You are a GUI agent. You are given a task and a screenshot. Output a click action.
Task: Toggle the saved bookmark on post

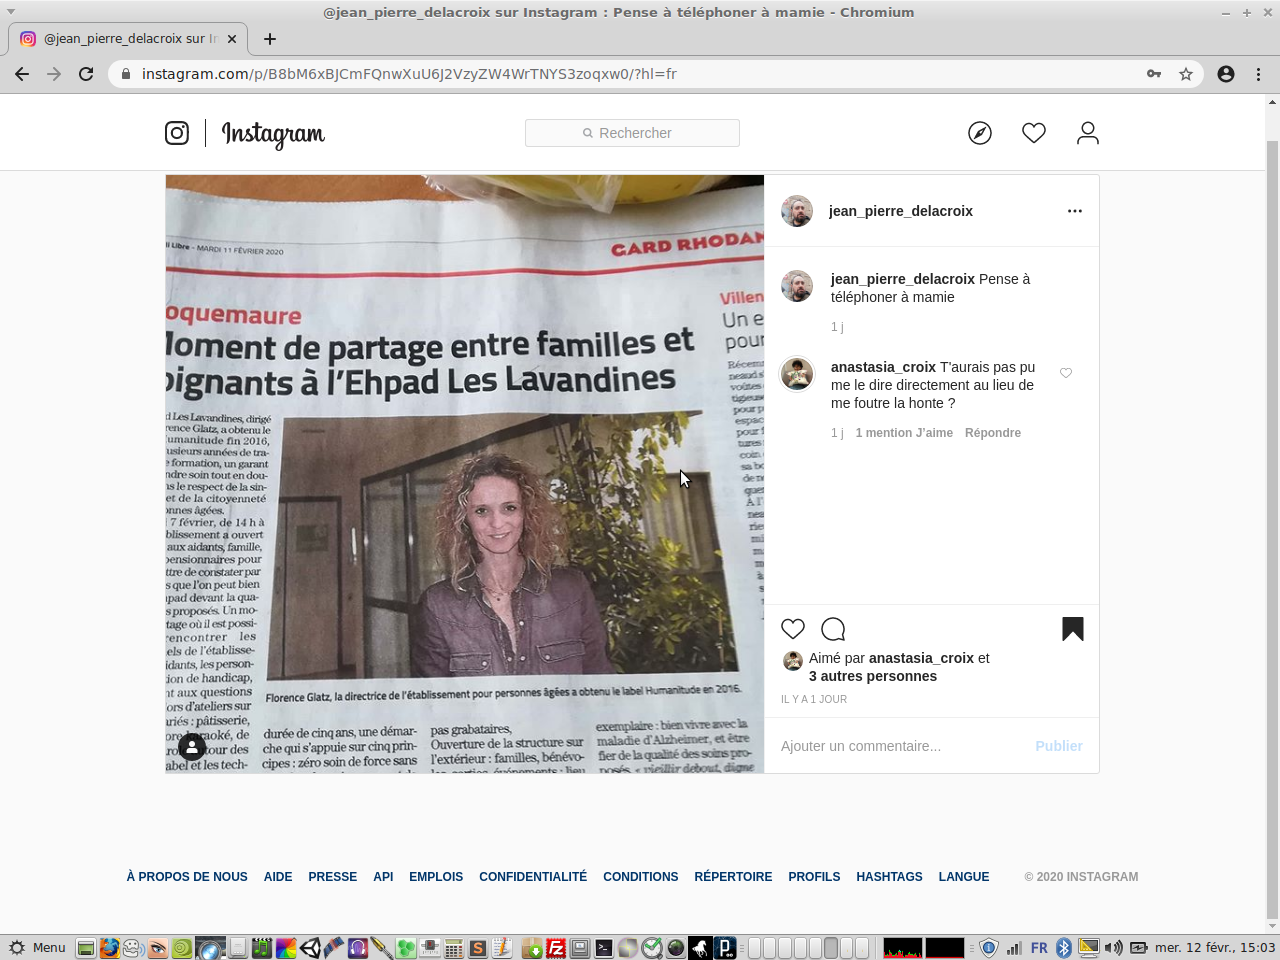coord(1073,629)
